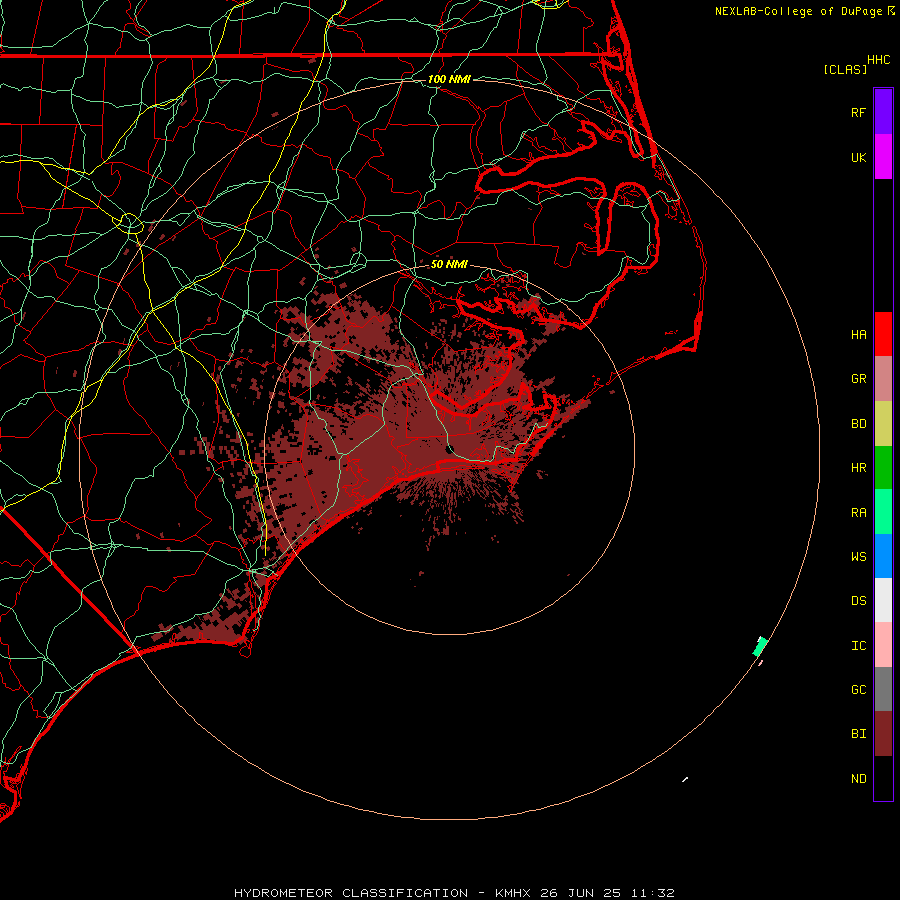The width and height of the screenshot is (900, 900).
Task: Click the GC gray legend swatch
Action: (x=883, y=689)
